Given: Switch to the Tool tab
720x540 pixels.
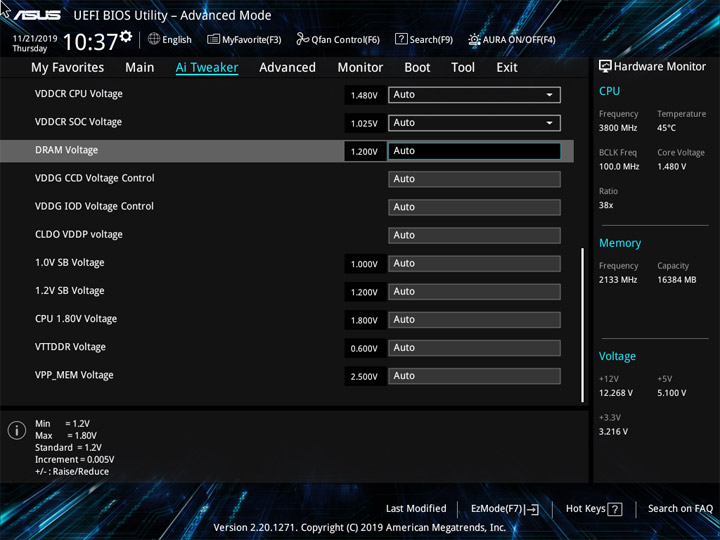Looking at the screenshot, I should point(463,68).
